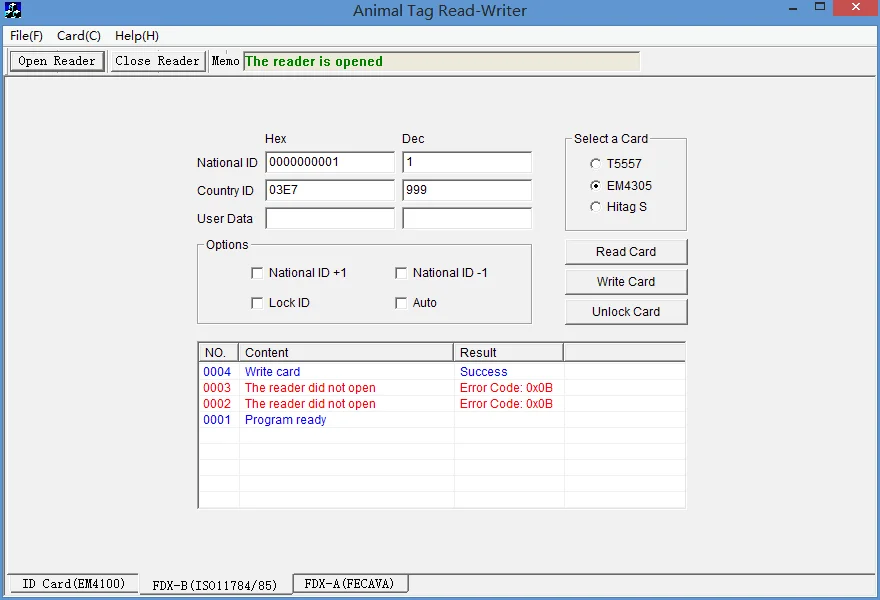Viewport: 880px width, 600px height.
Task: Enable the National ID +1 option
Action: coord(257,272)
